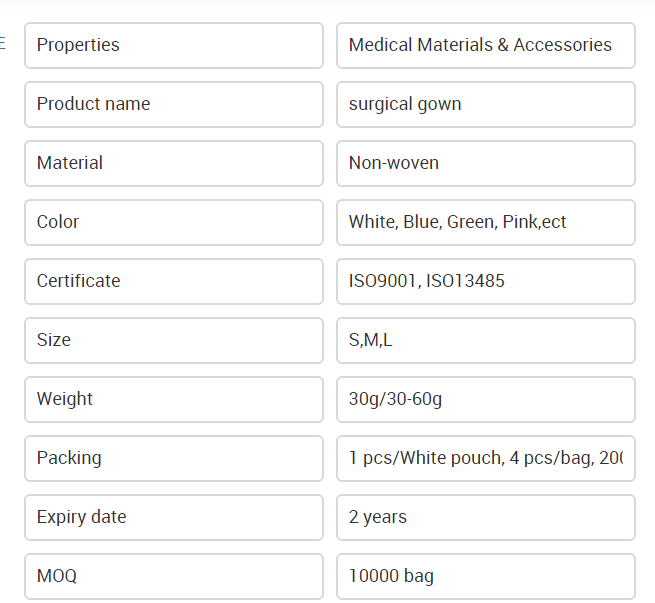
Task: Select the Non-woven value box
Action: [x=486, y=163]
